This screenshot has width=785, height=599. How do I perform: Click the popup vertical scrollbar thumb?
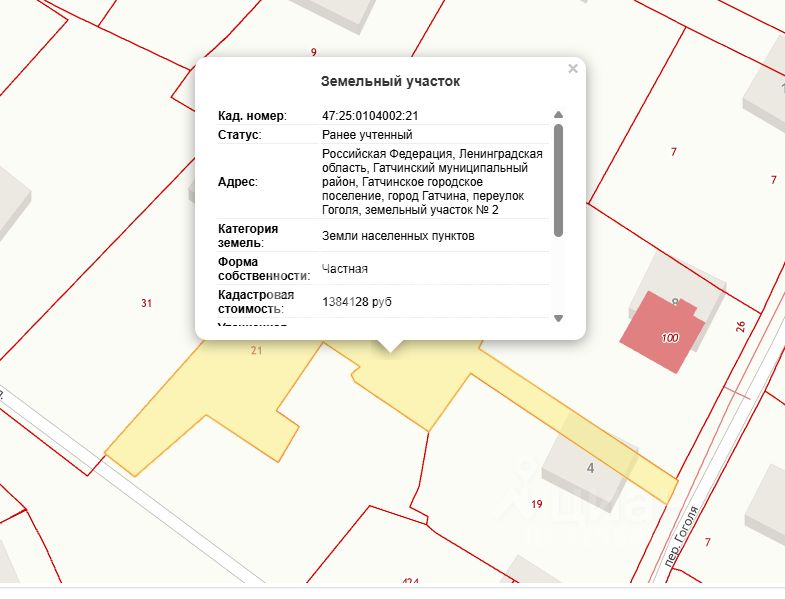(559, 180)
